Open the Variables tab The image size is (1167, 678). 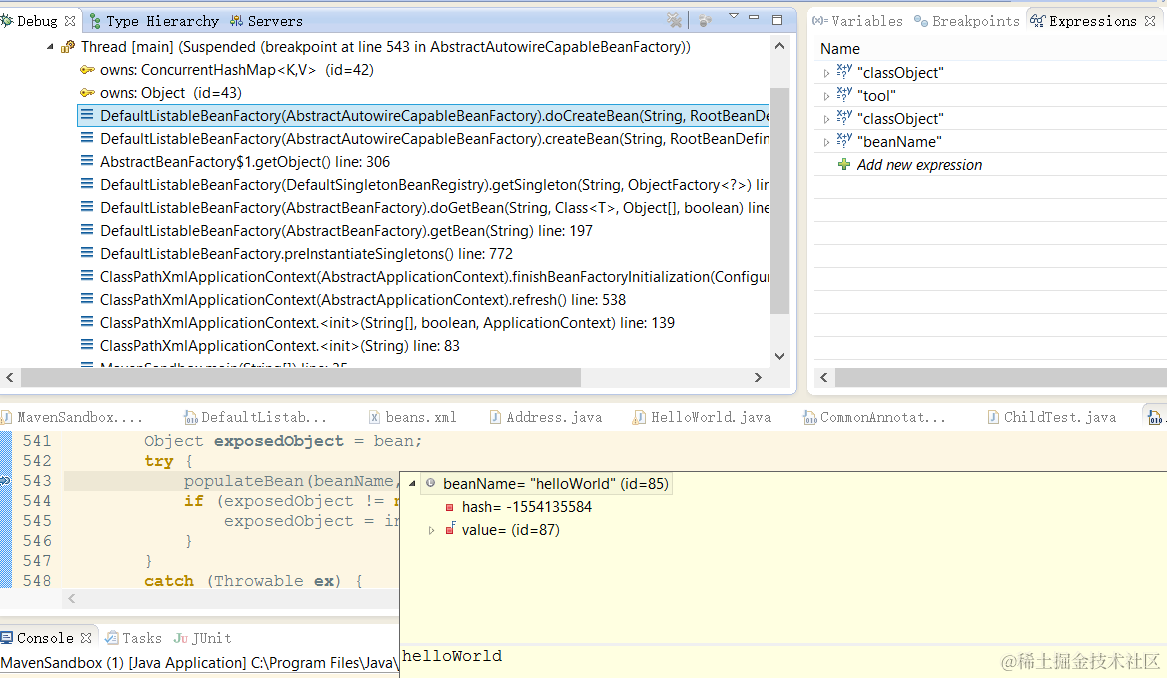[857, 21]
